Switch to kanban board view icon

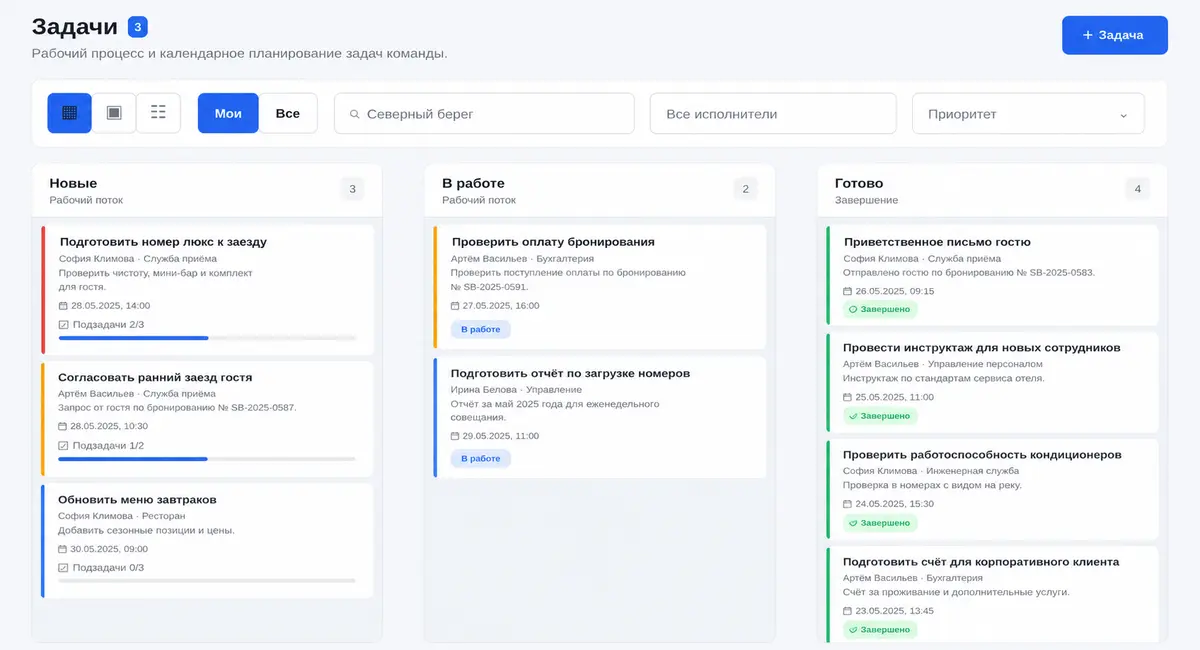[x=69, y=113]
